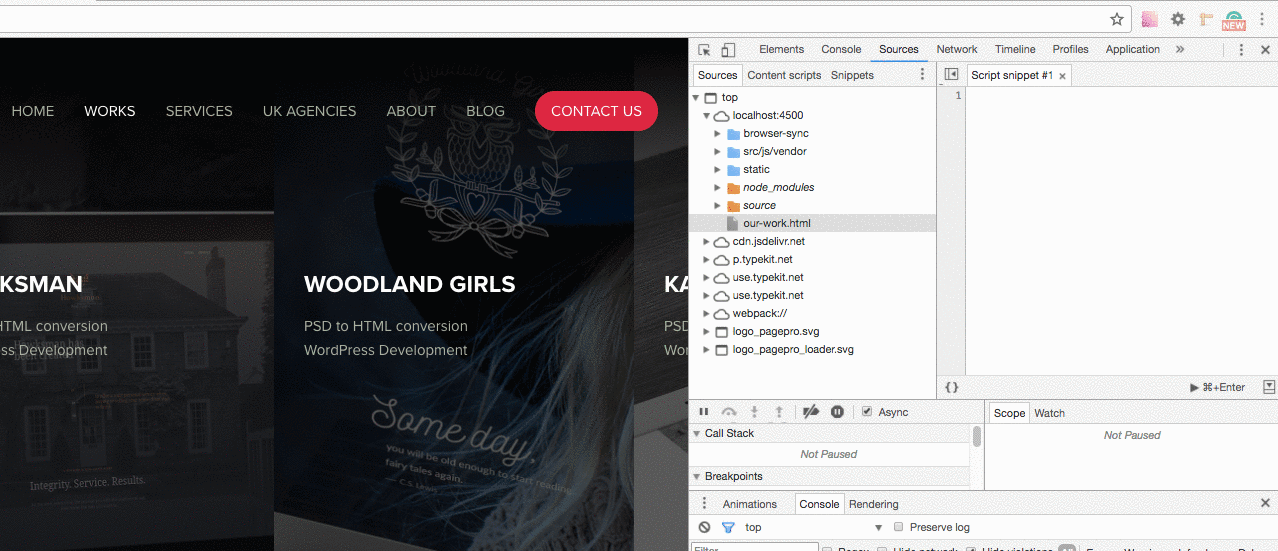
Task: Hide the navigator with the sidebar toggle icon
Action: click(x=951, y=75)
